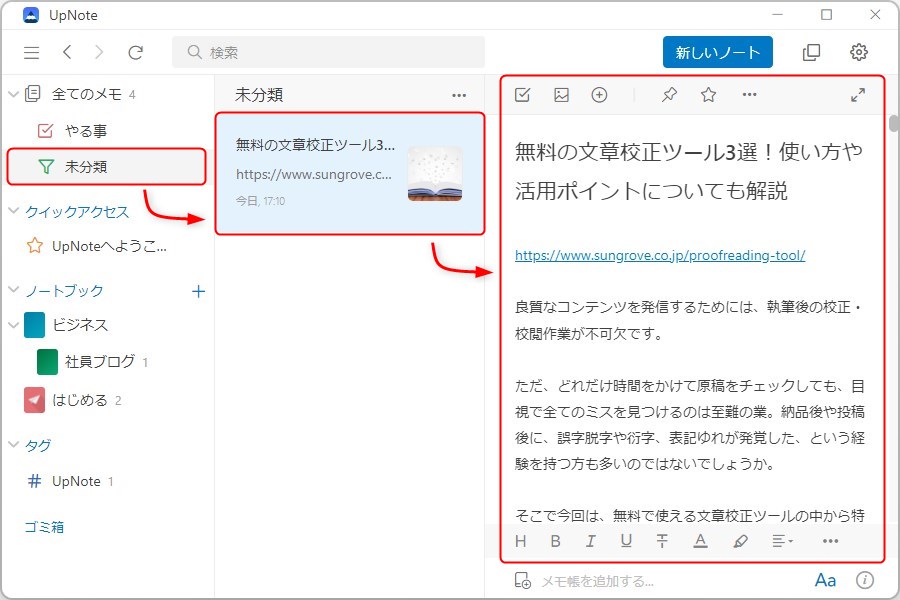Select the 未分類 filter
This screenshot has width=900, height=600.
point(106,167)
